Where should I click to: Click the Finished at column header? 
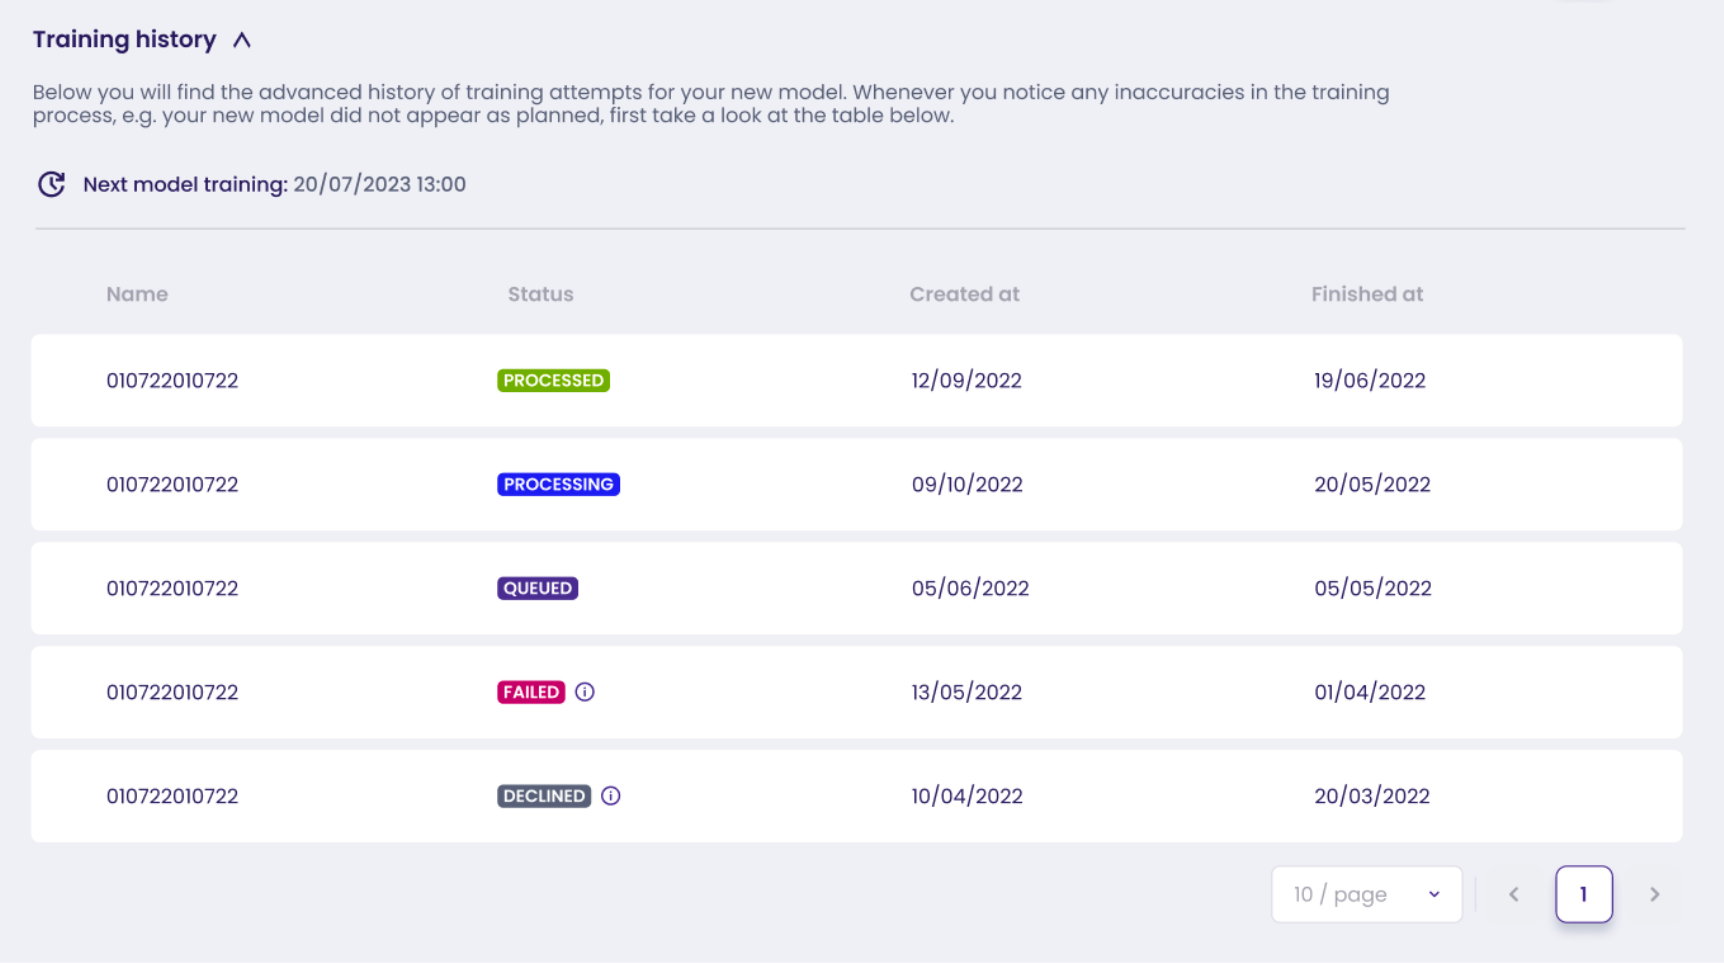click(1366, 294)
